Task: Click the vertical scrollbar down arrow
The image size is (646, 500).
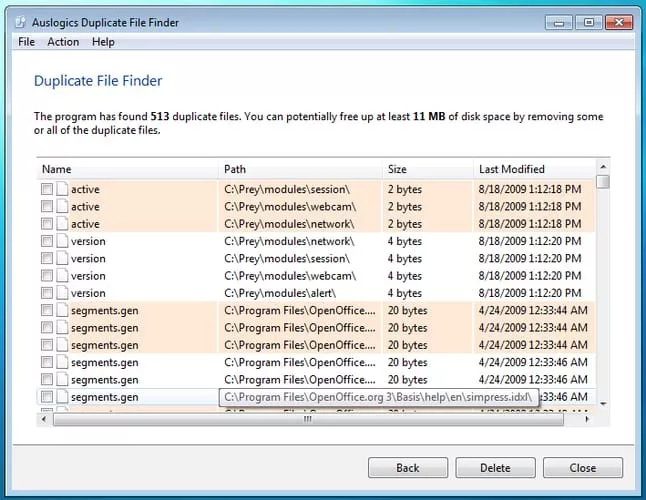Action: [602, 404]
